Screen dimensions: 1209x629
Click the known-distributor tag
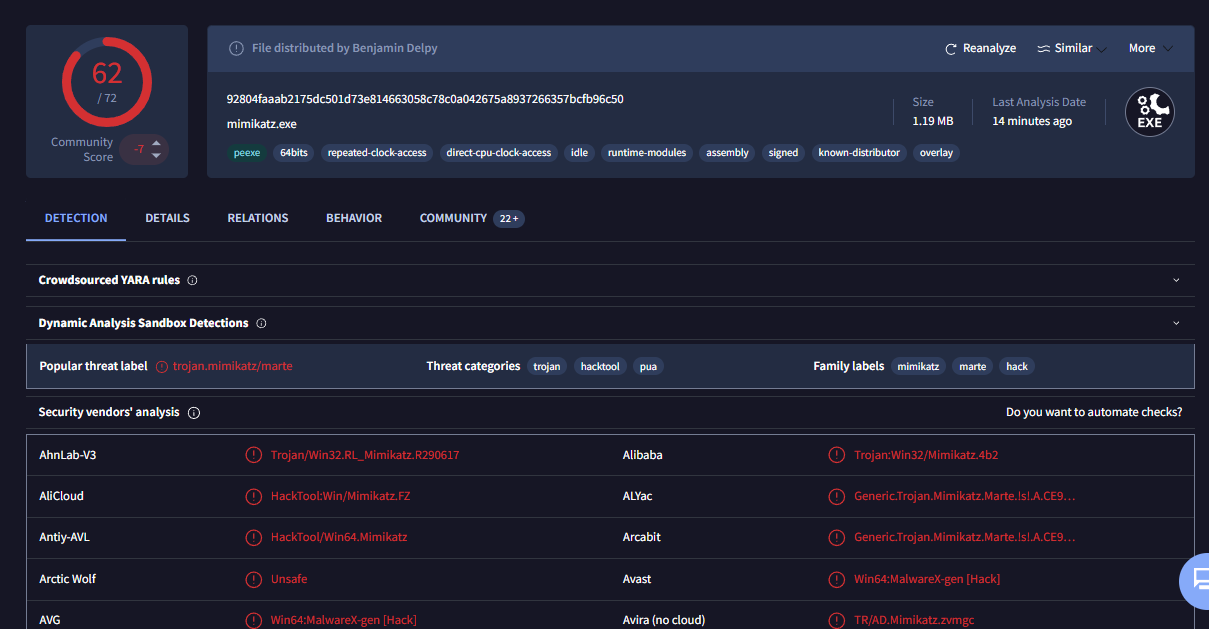(x=858, y=153)
